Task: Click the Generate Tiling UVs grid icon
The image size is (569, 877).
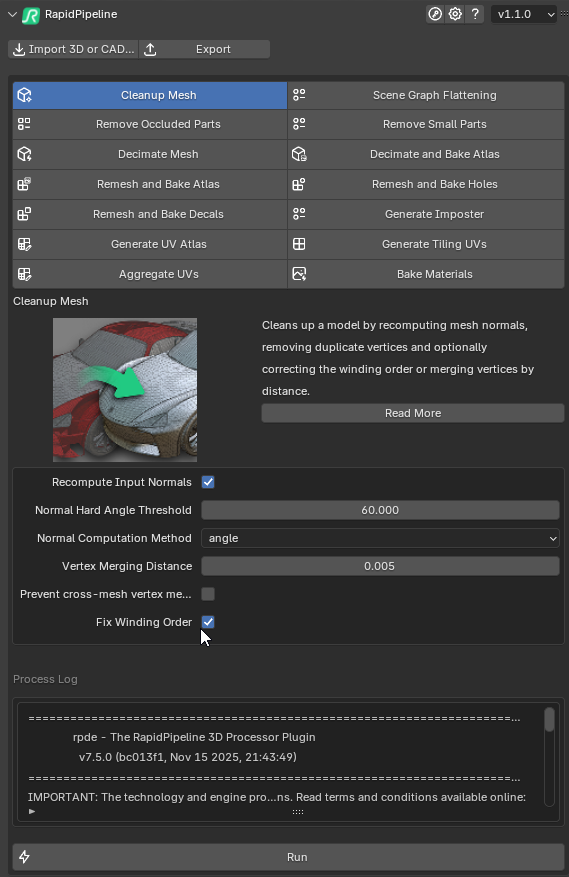Action: point(299,244)
